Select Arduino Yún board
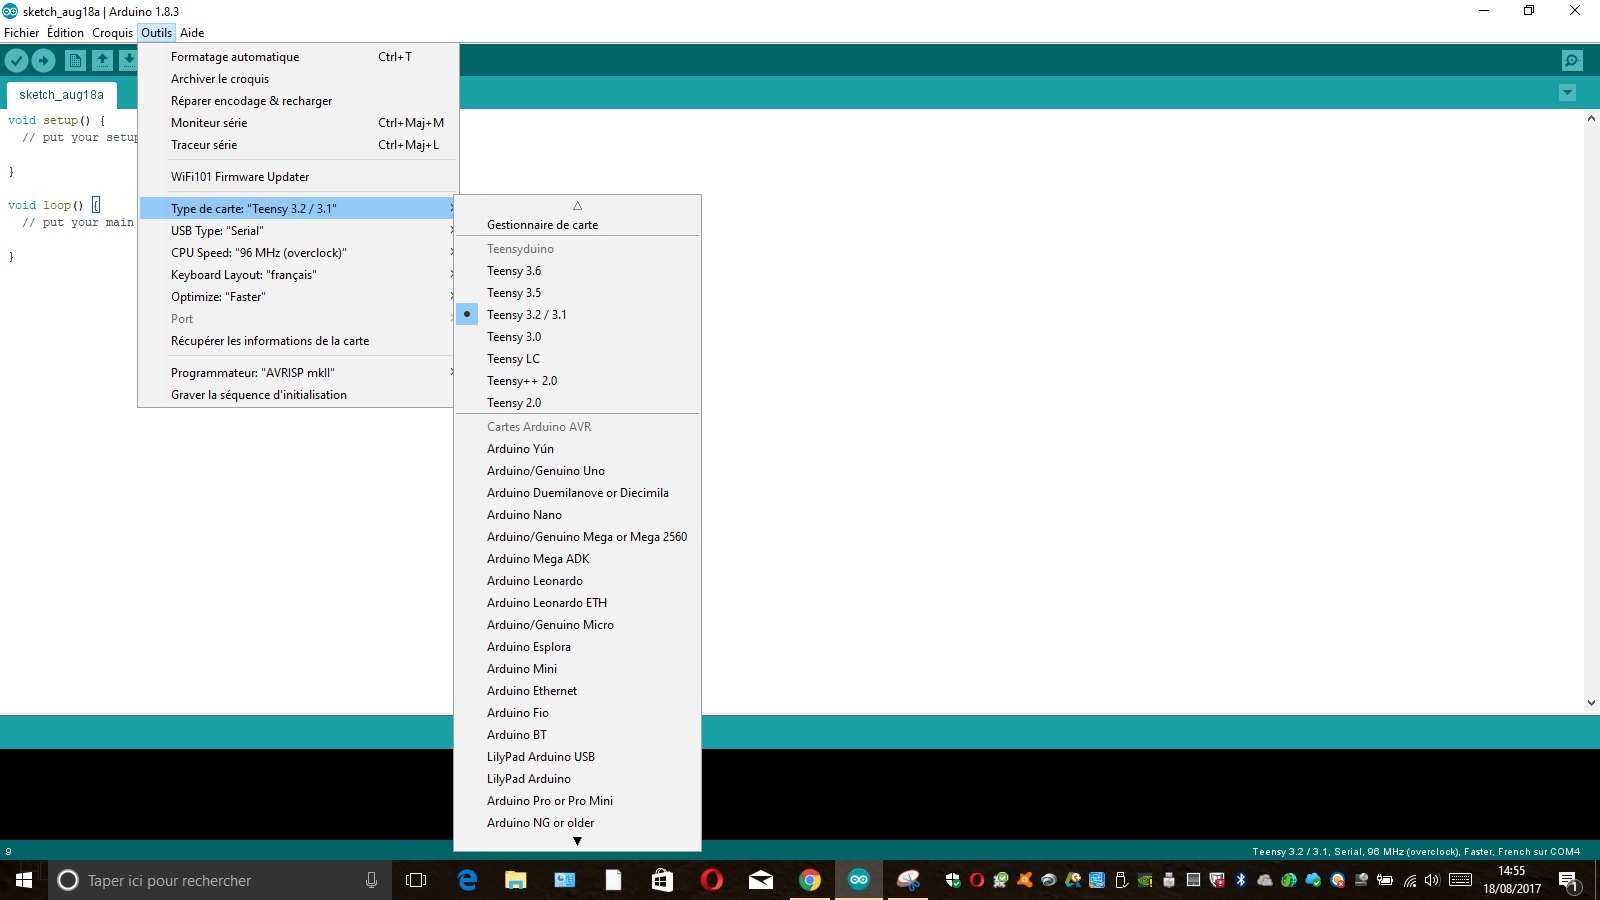This screenshot has width=1600, height=900. (577, 449)
